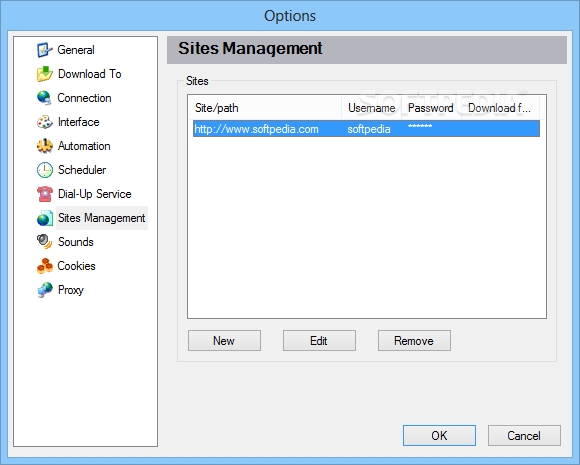This screenshot has width=580, height=465.
Task: Click the Sites Management globe icon
Action: (44, 218)
